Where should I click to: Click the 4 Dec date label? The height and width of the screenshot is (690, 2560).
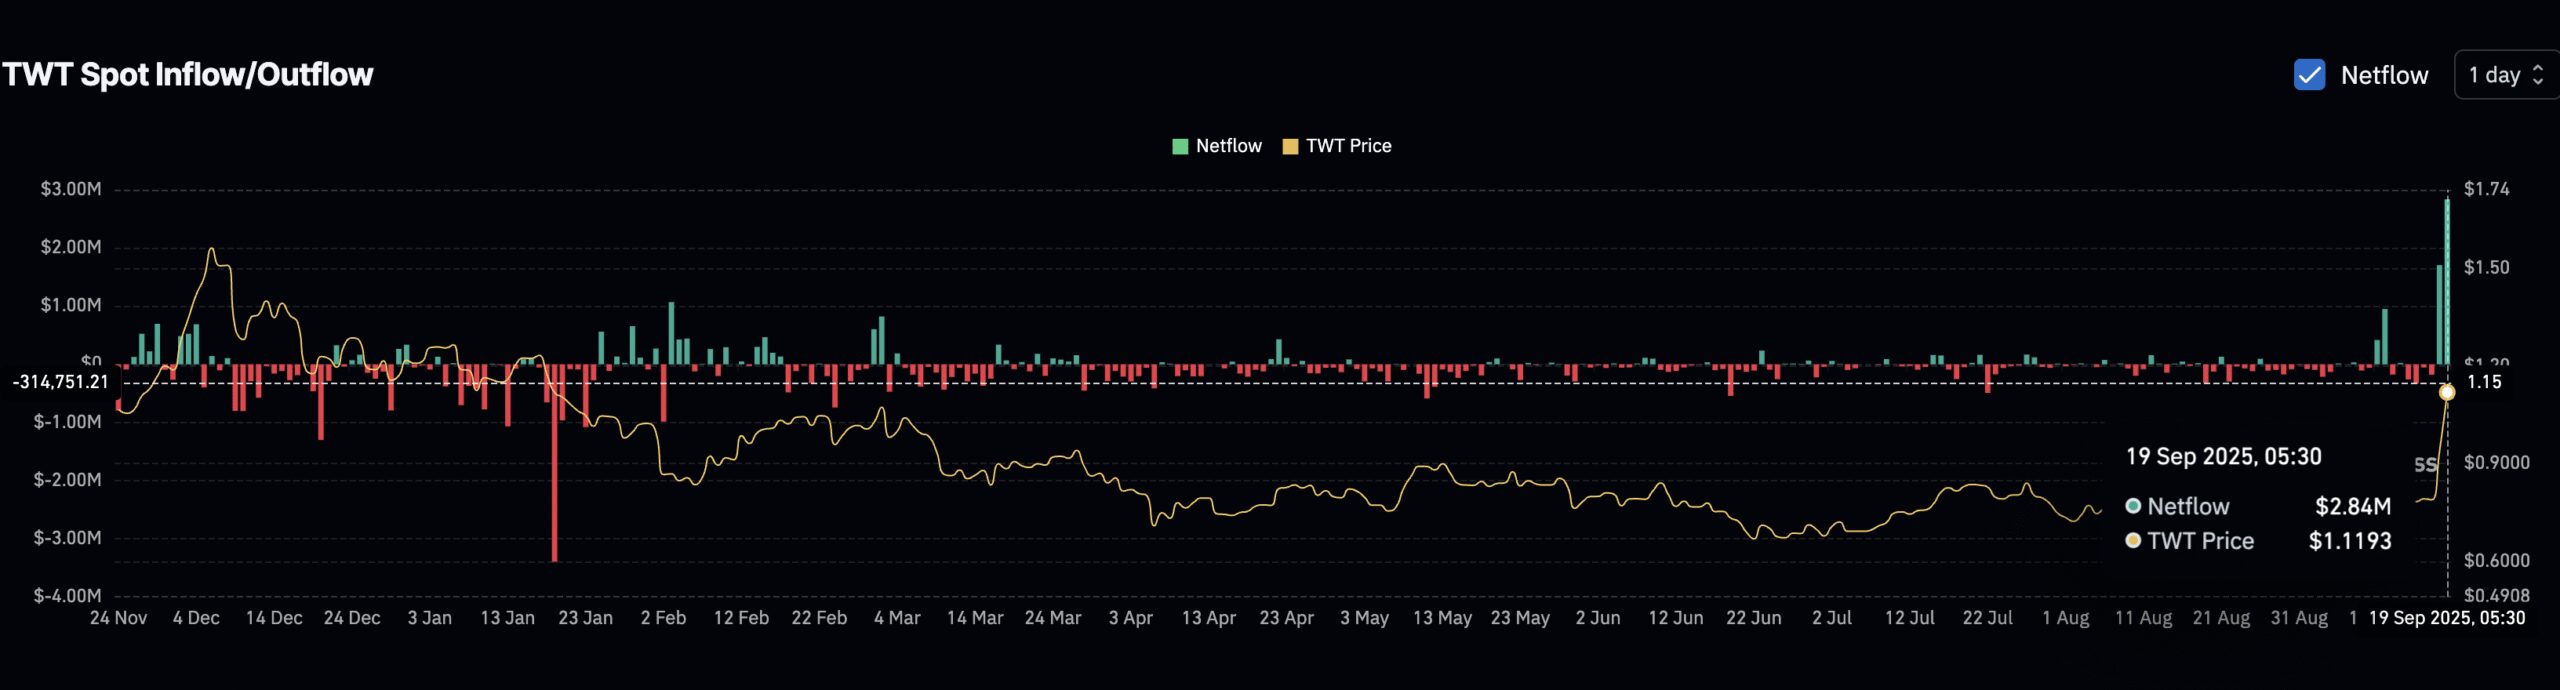pos(196,618)
